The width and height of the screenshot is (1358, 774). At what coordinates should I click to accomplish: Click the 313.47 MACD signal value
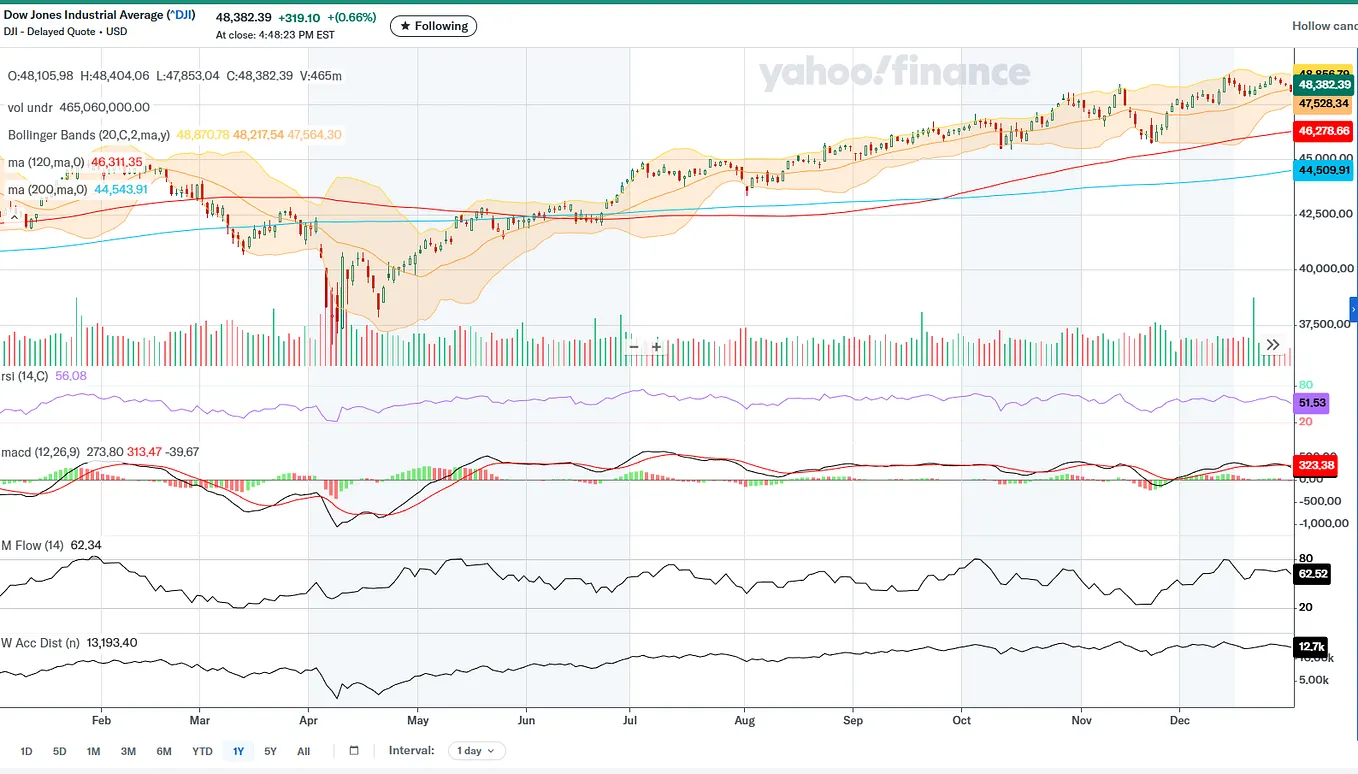point(144,452)
